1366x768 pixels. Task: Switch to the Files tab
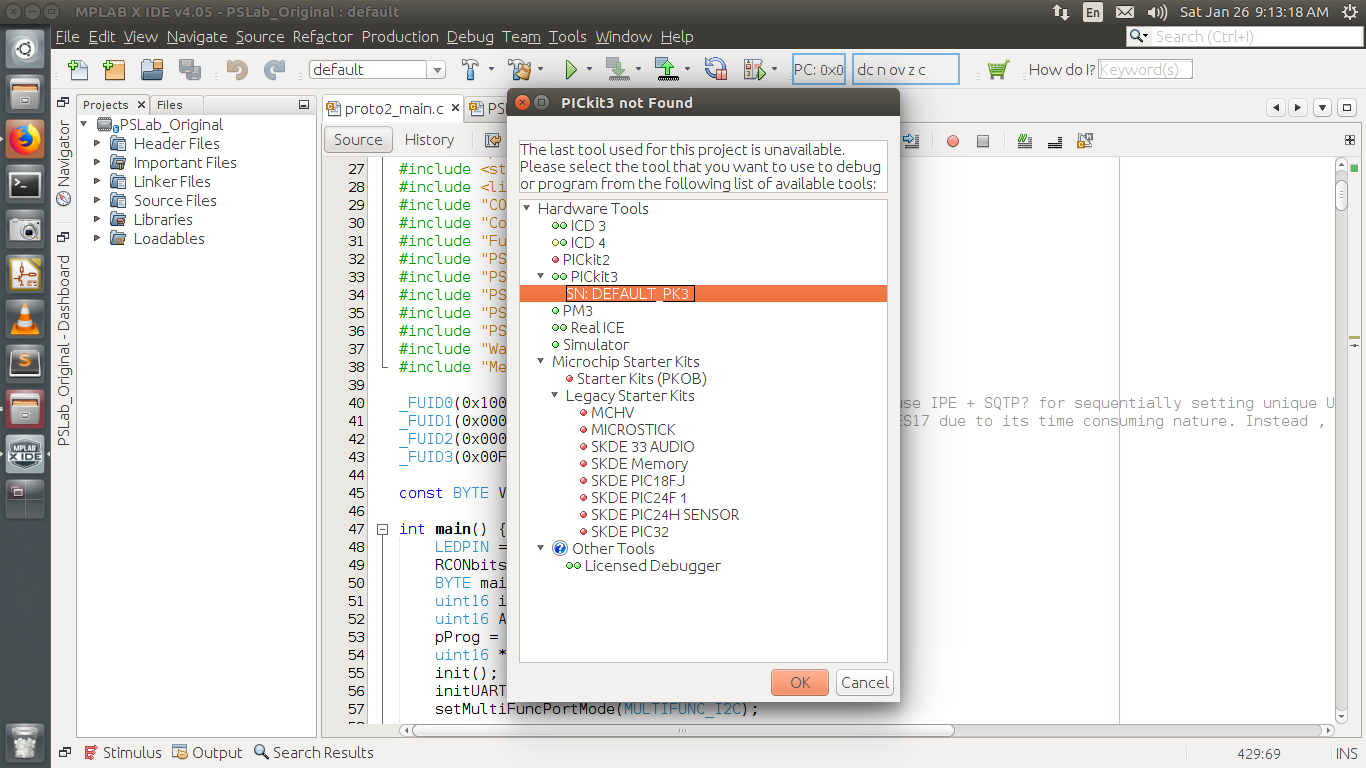click(x=170, y=104)
